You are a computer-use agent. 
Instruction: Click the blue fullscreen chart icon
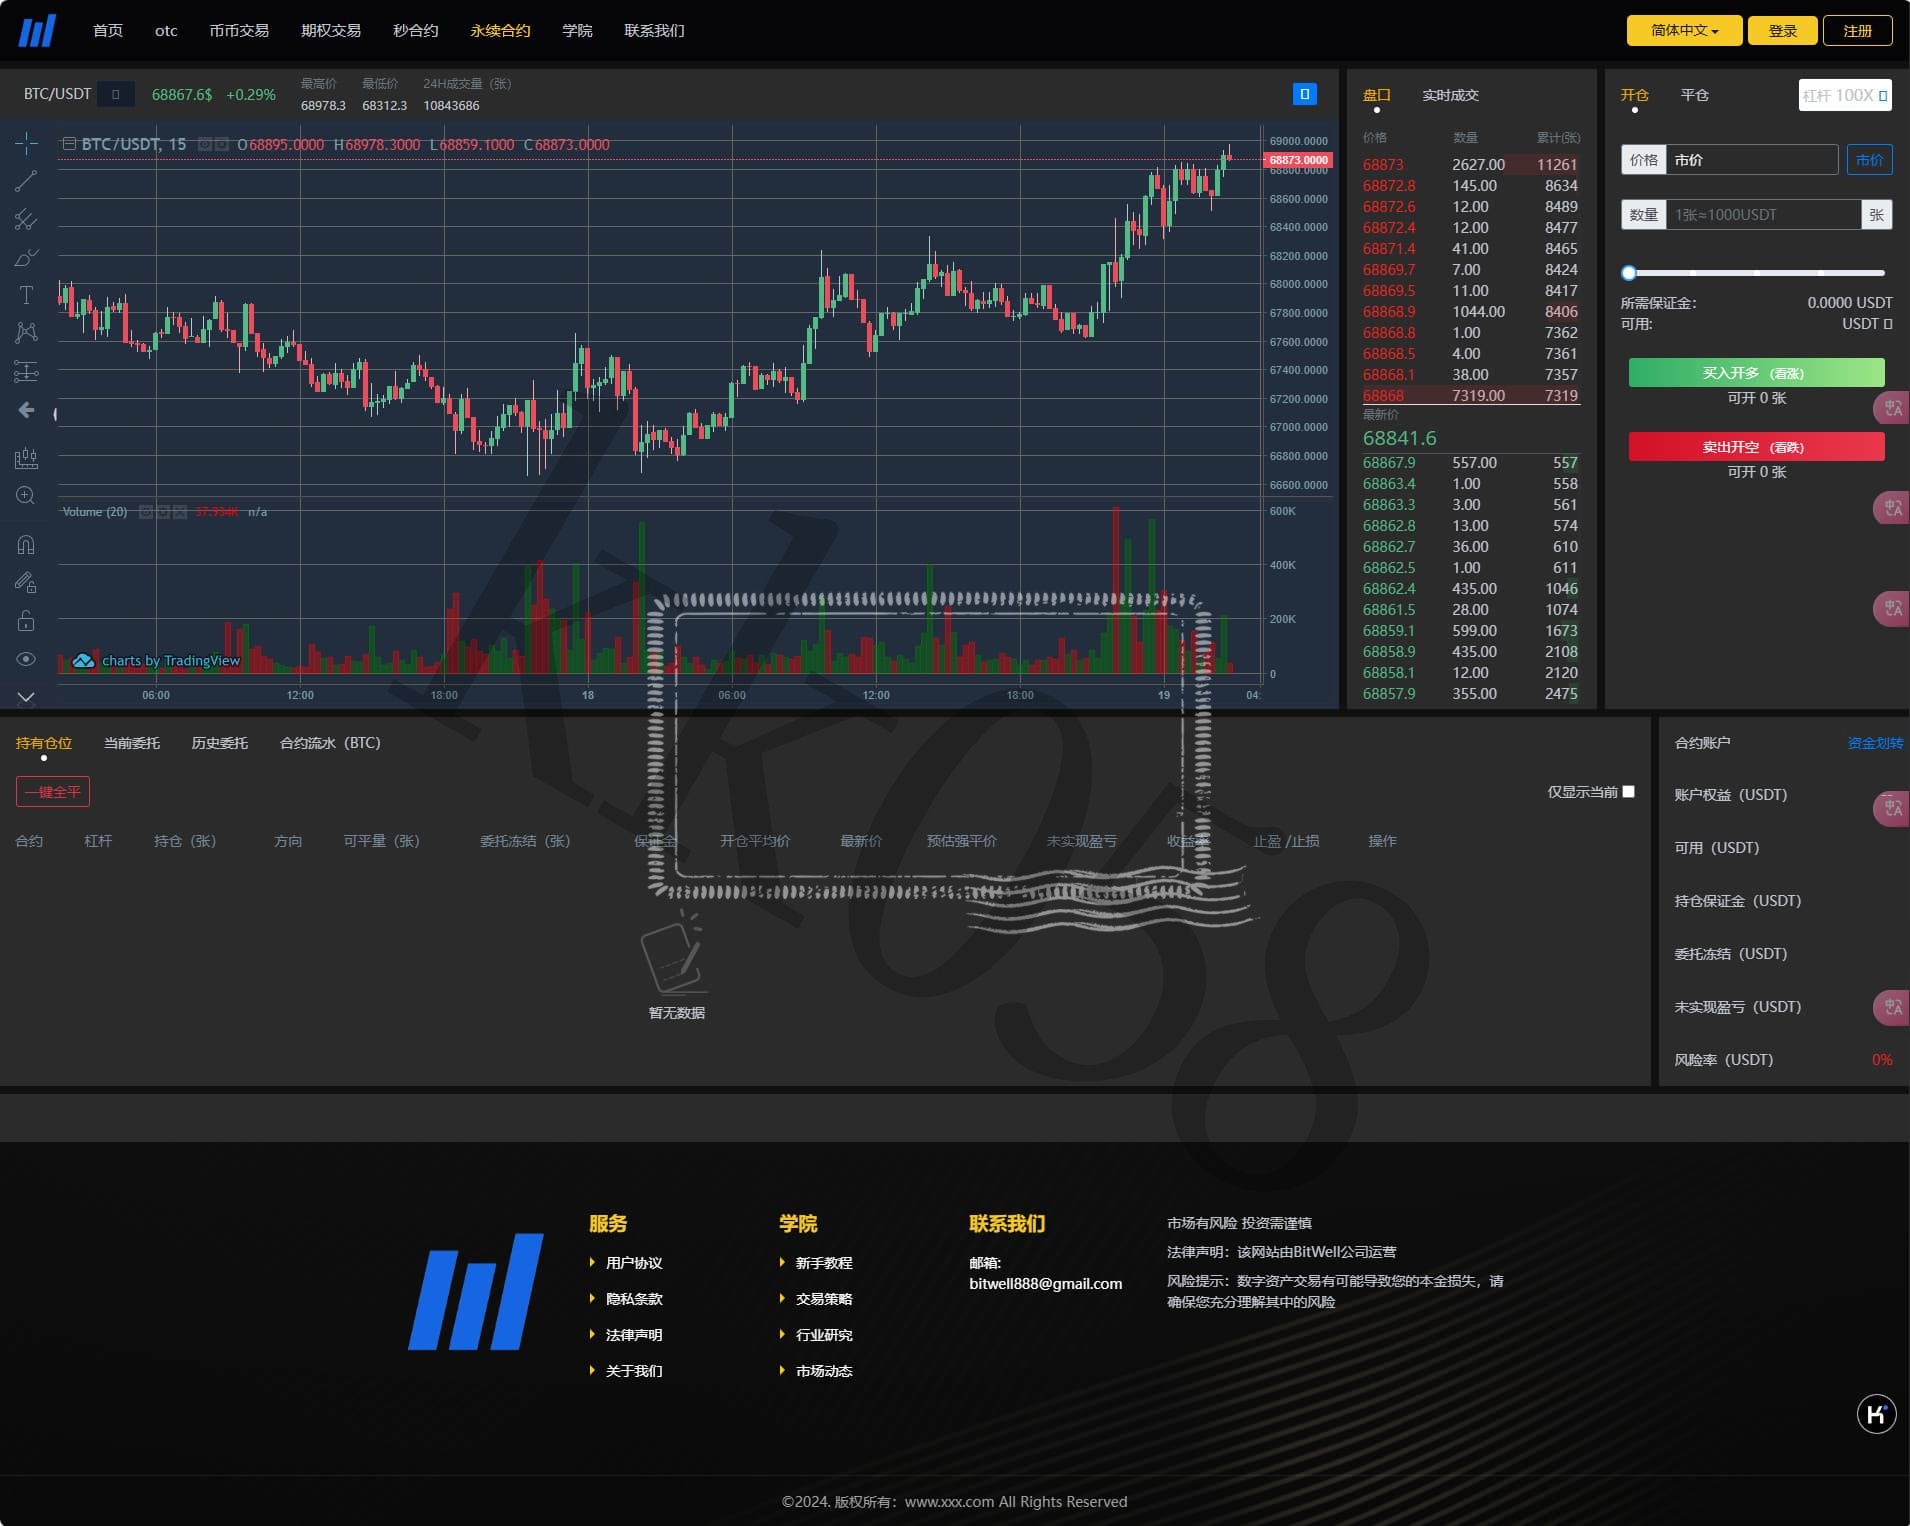coord(1304,94)
